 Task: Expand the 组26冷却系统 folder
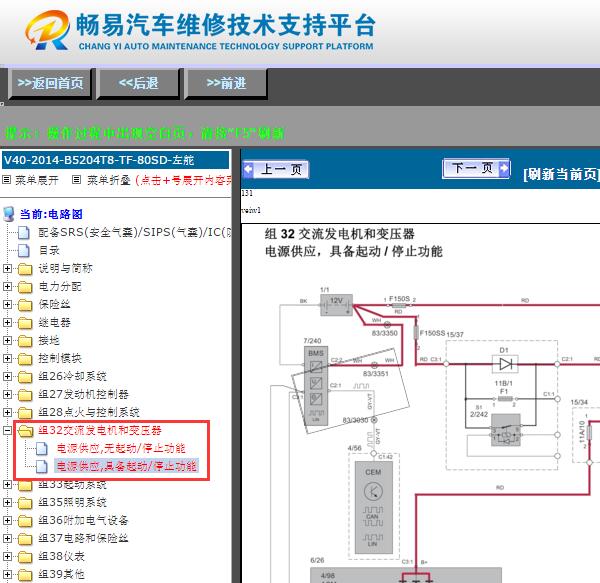7,376
